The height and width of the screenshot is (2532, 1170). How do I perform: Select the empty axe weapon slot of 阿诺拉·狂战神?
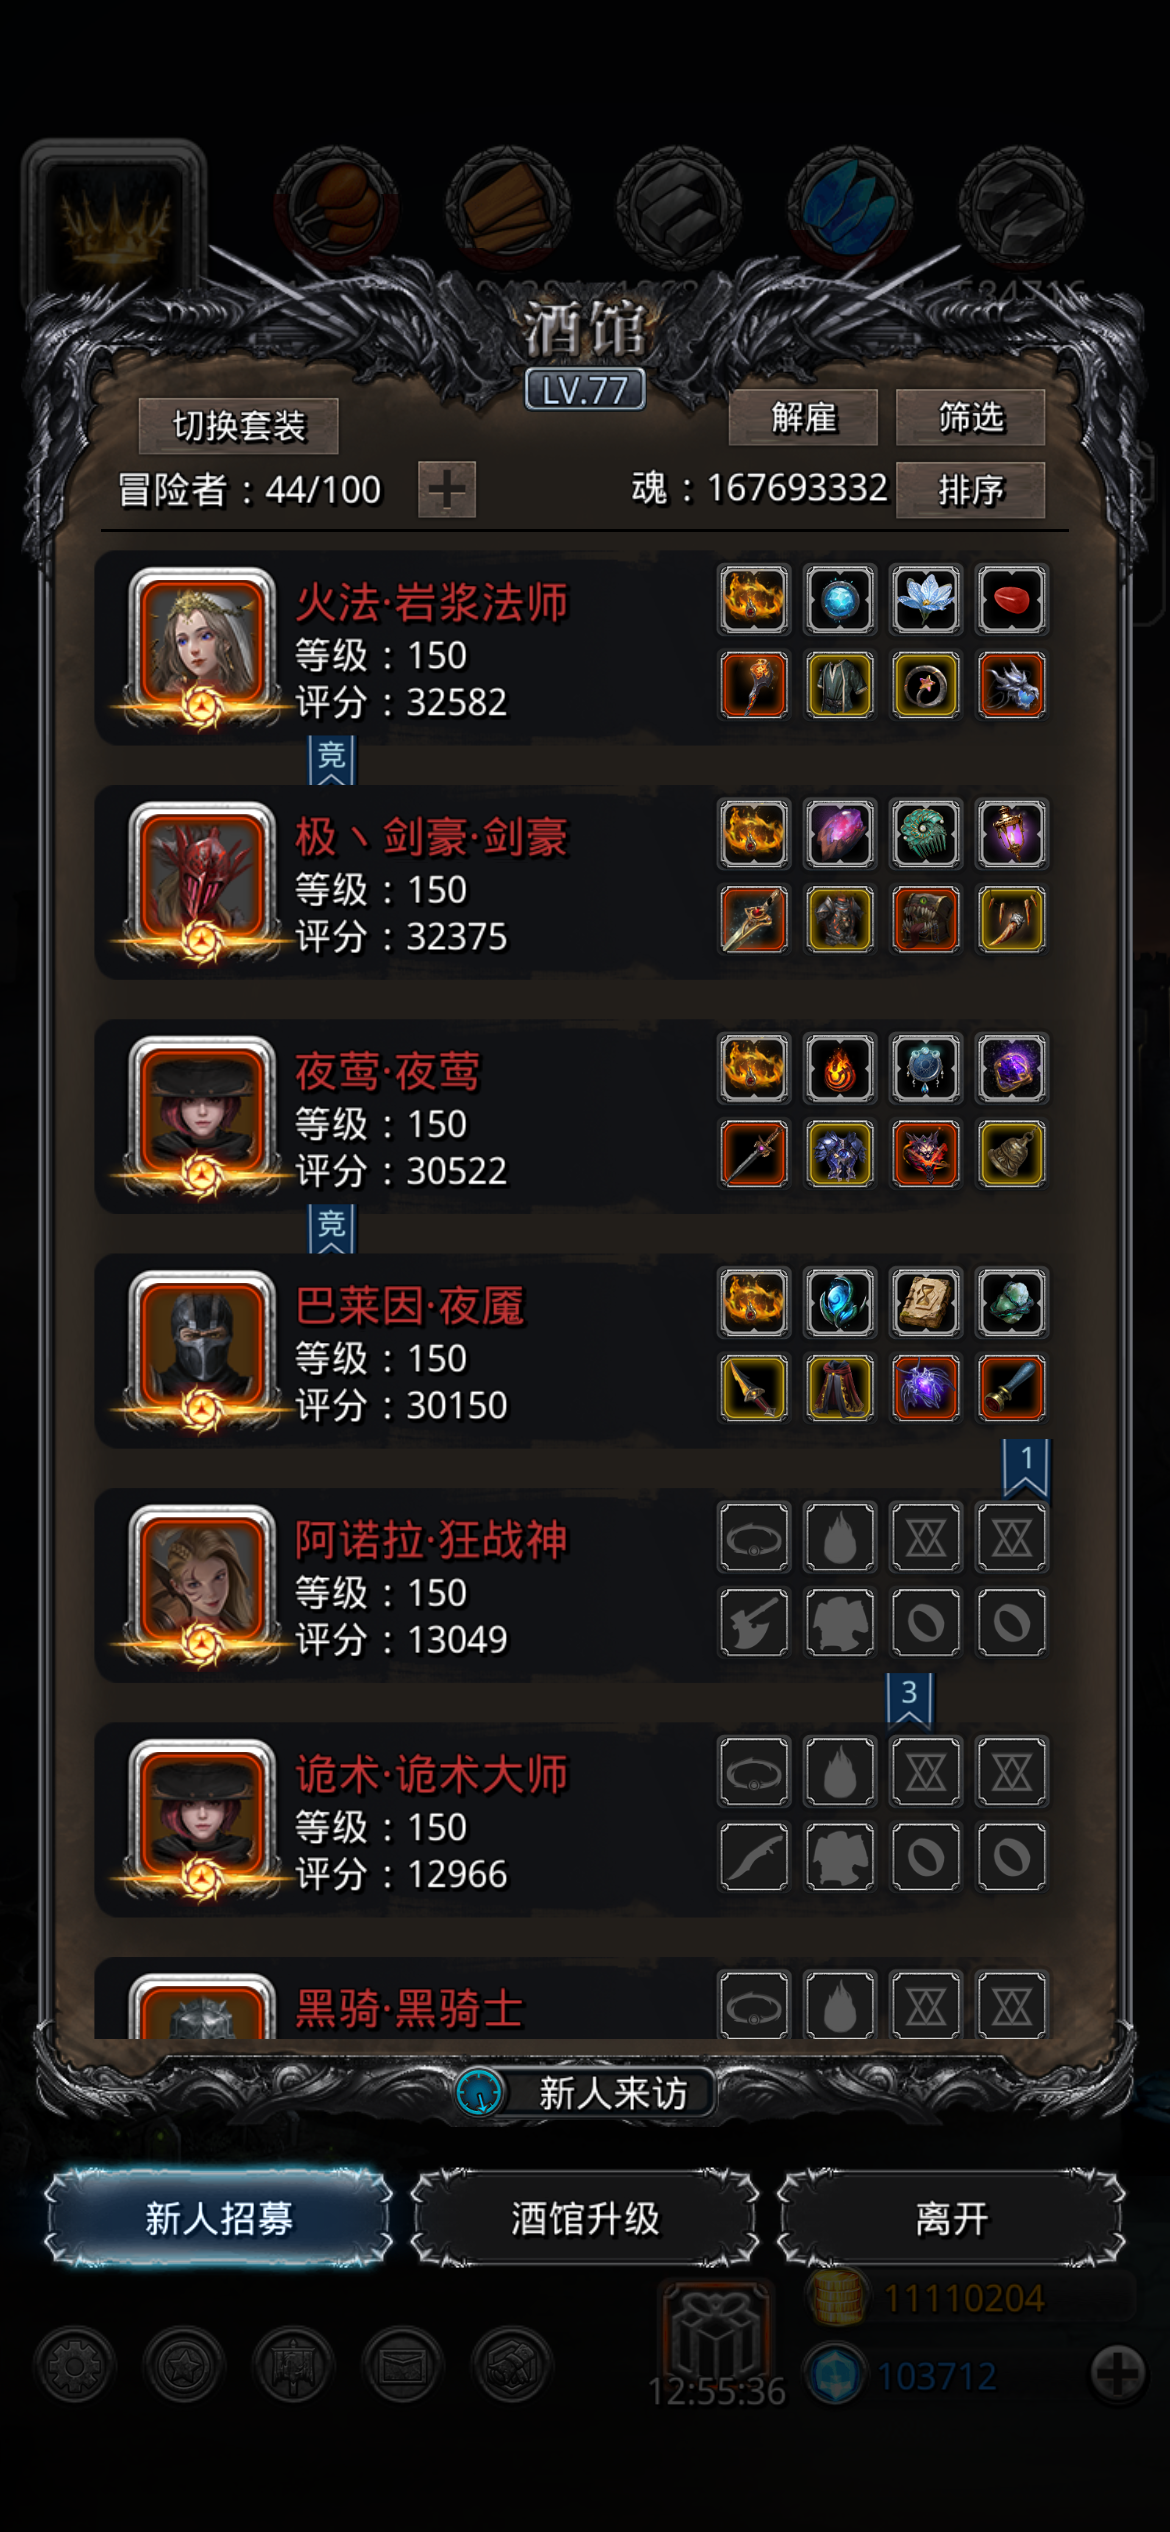pyautogui.click(x=754, y=1623)
